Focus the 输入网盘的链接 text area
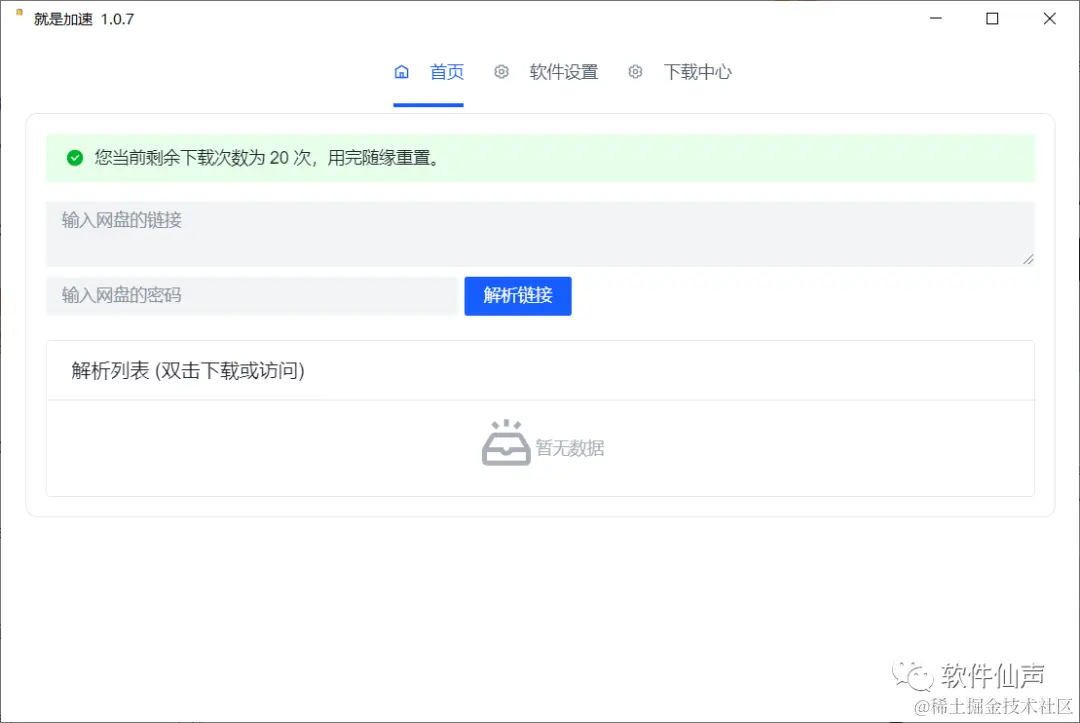Viewport: 1080px width, 723px height. click(x=540, y=234)
